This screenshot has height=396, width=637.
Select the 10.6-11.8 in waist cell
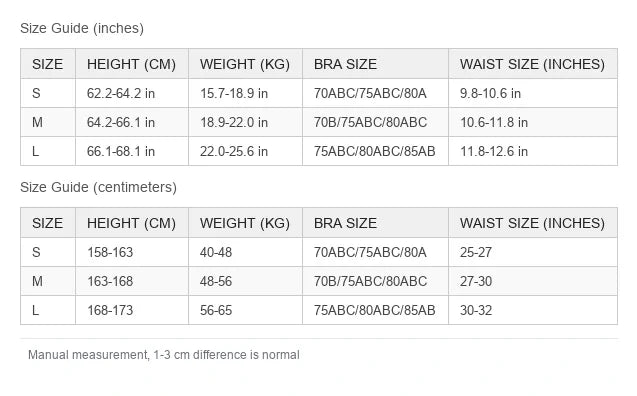coord(533,122)
